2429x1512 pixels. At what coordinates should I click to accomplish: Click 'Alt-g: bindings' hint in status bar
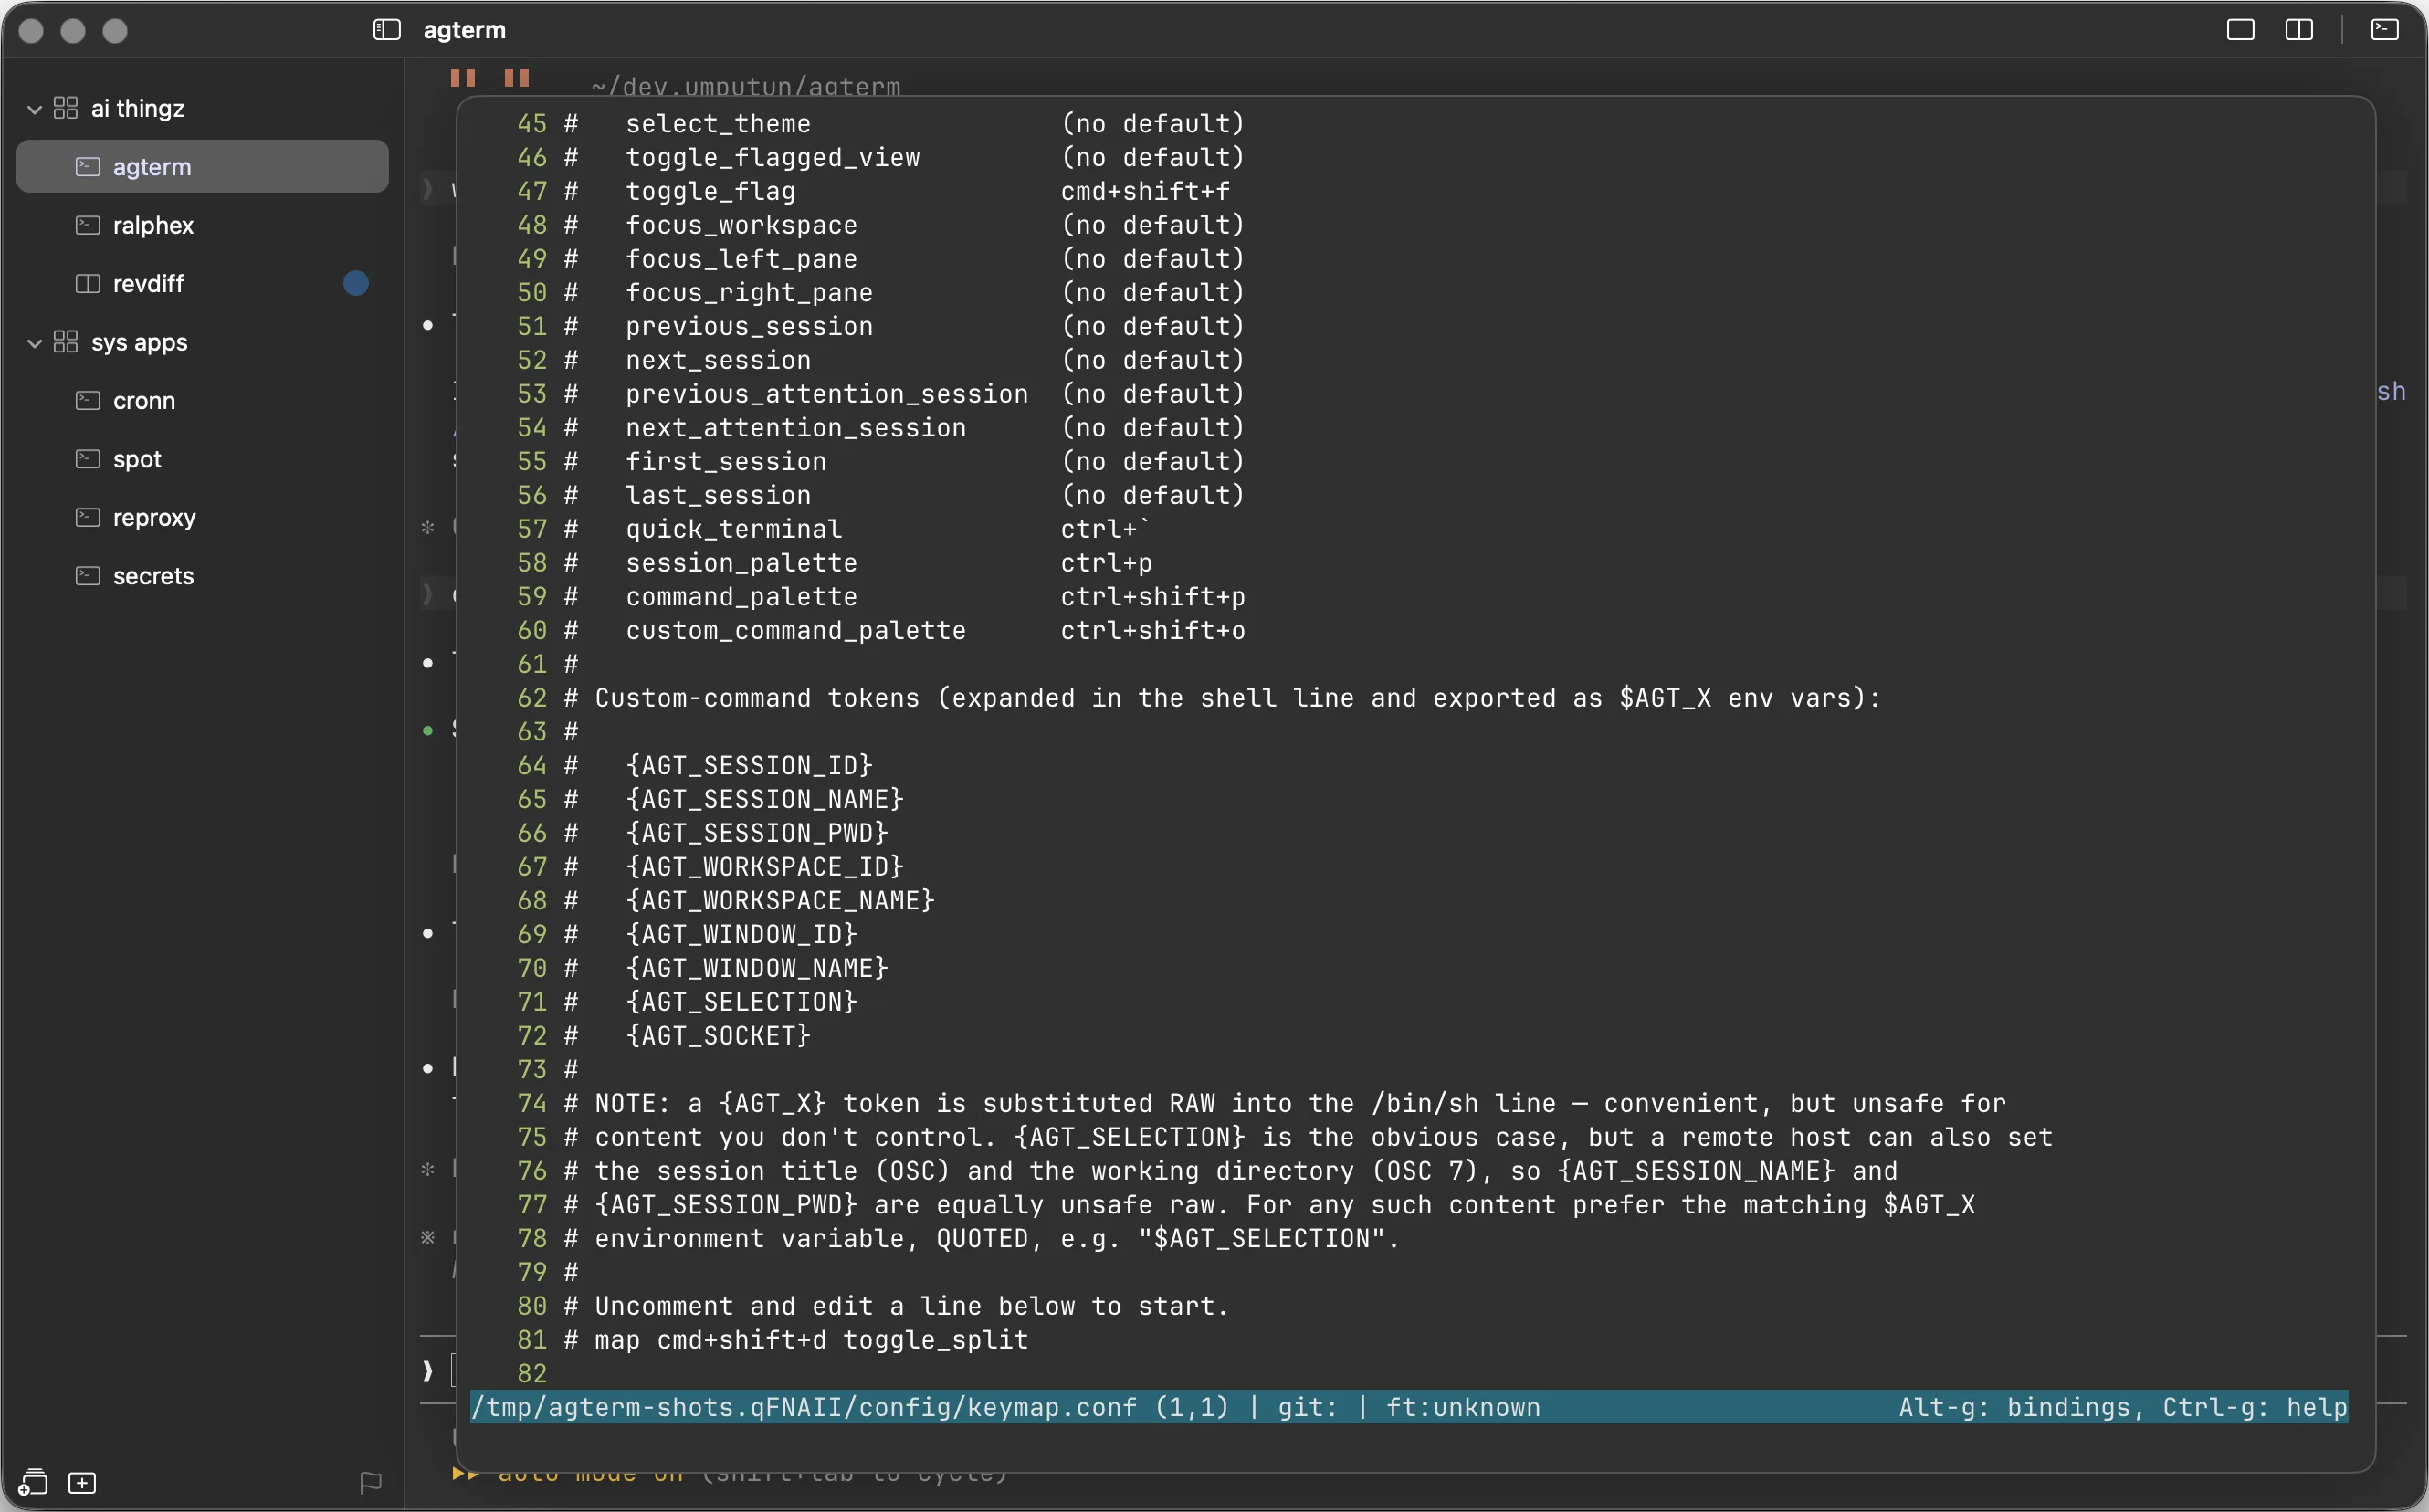2014,1407
